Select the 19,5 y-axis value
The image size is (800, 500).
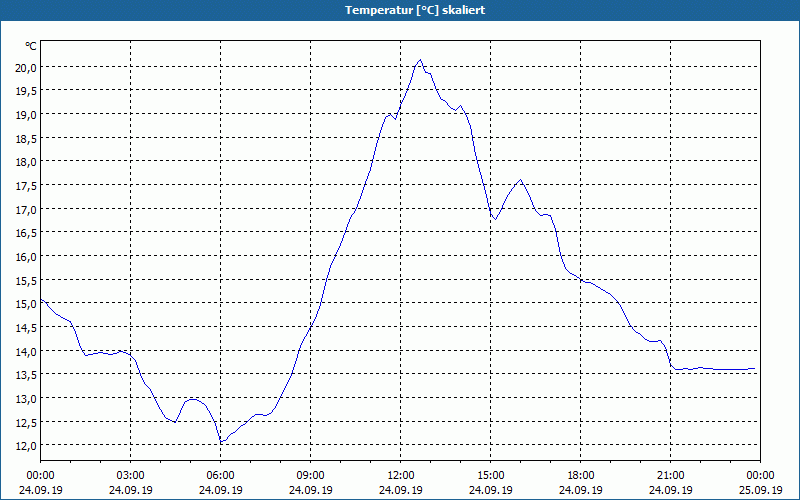pos(27,91)
